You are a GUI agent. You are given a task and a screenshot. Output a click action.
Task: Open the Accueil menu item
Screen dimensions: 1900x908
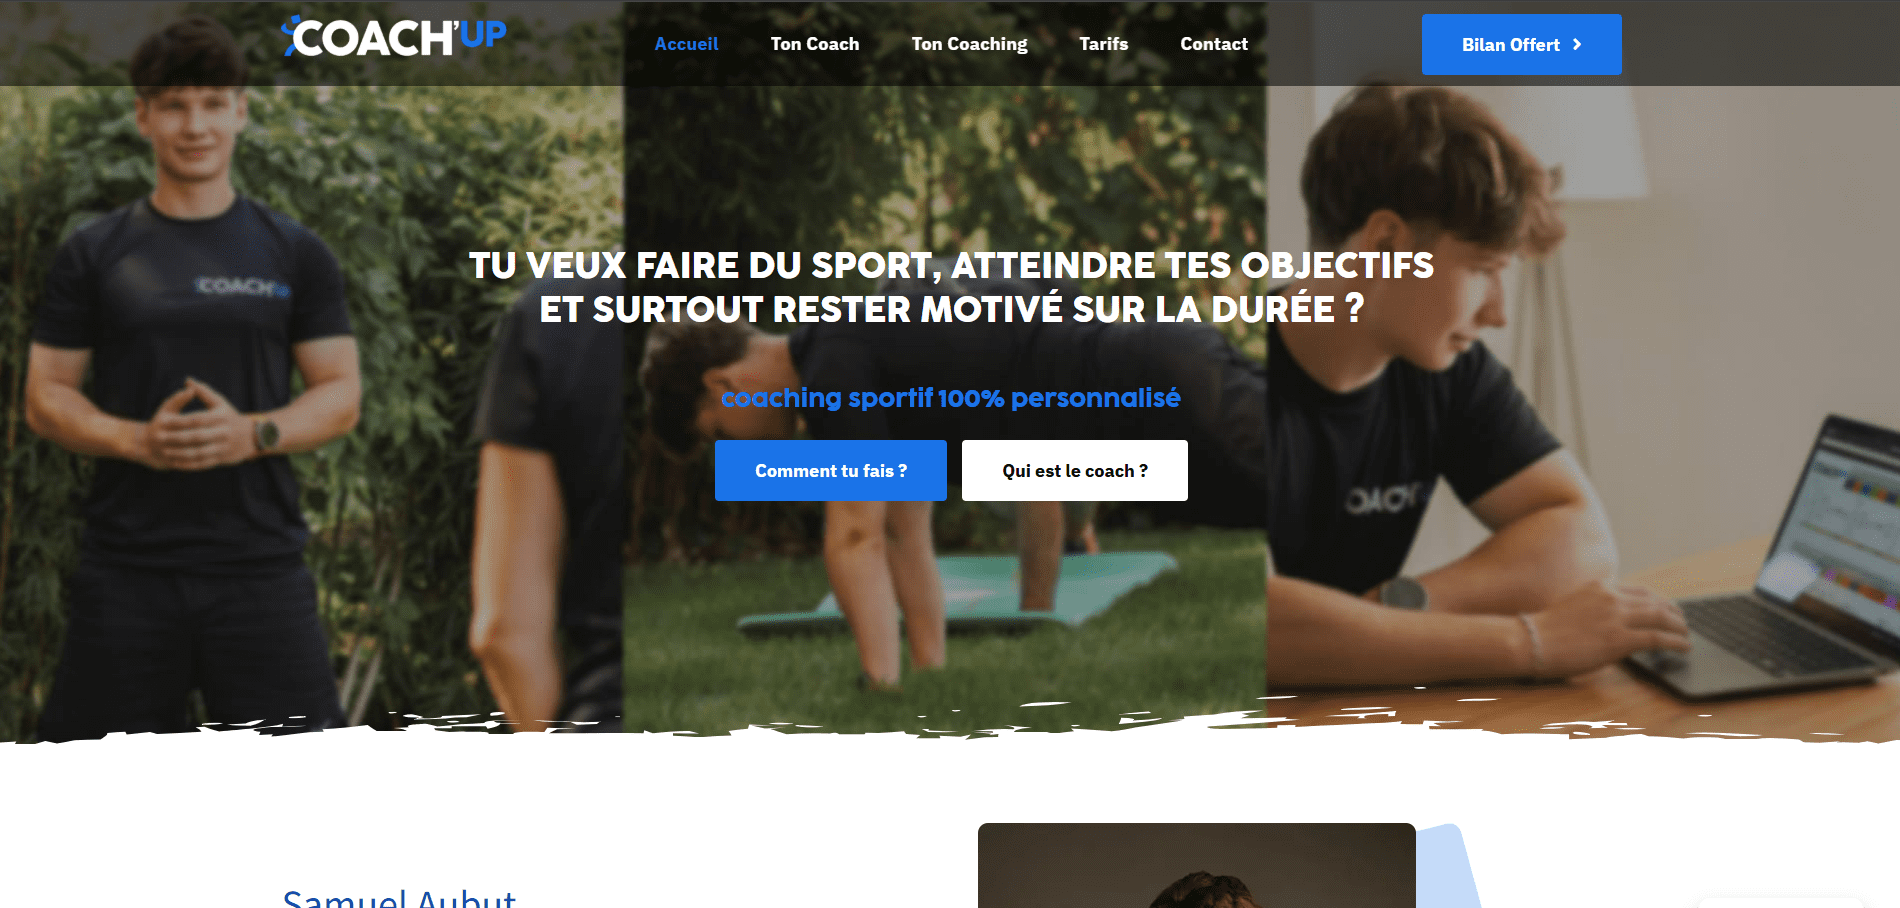[x=686, y=44]
